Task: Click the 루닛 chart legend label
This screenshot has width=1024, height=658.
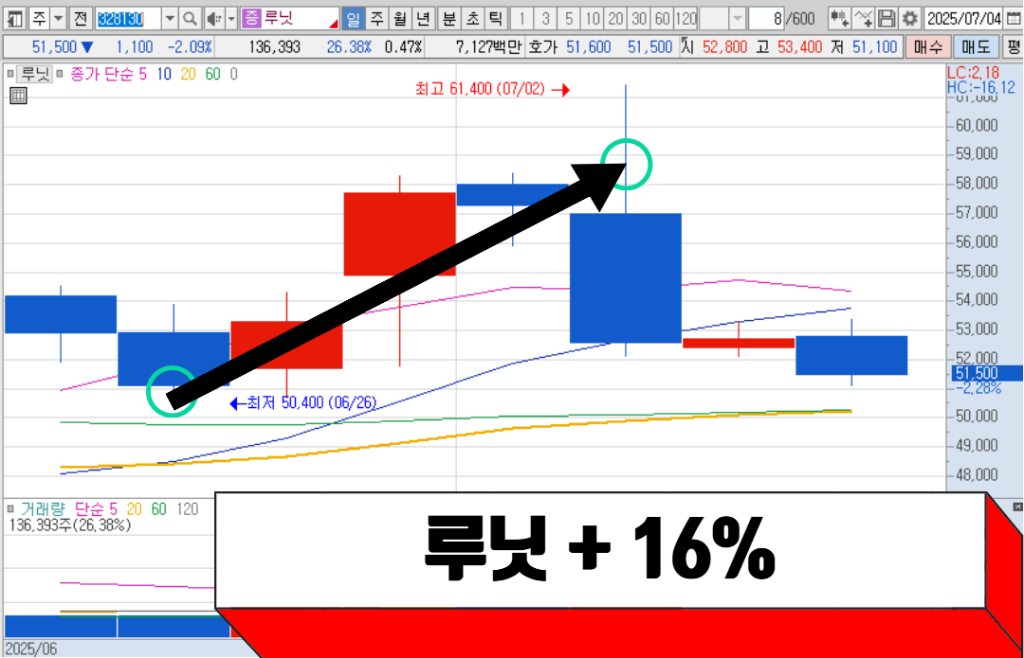Action: (35, 74)
